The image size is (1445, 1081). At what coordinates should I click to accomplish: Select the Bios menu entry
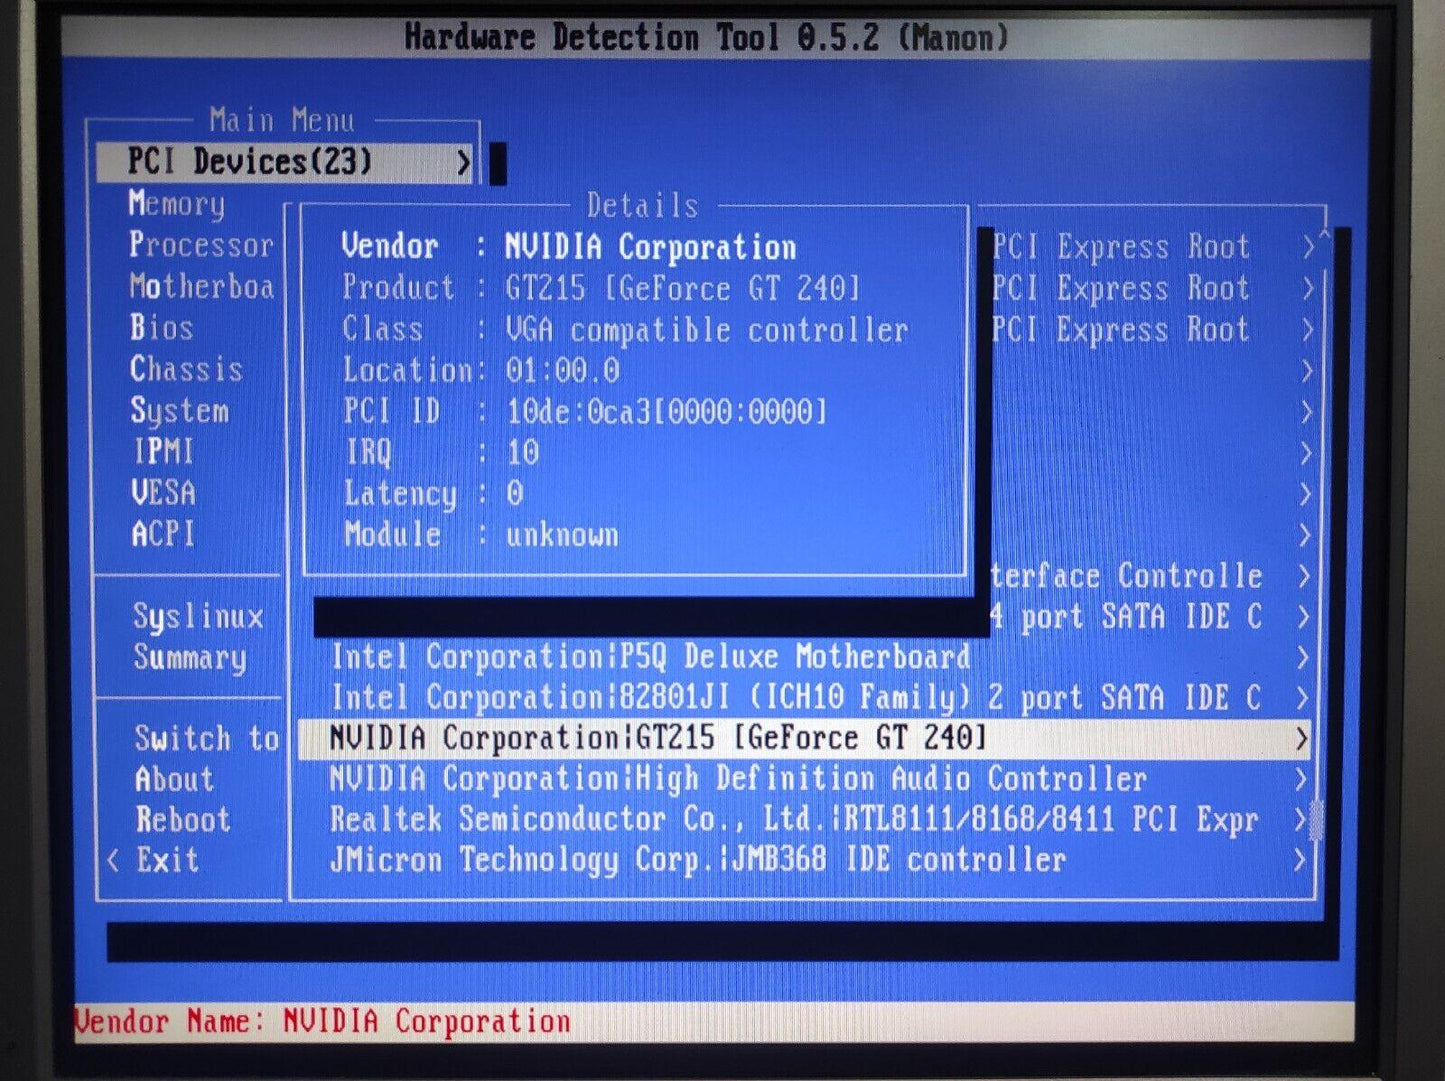pyautogui.click(x=161, y=328)
